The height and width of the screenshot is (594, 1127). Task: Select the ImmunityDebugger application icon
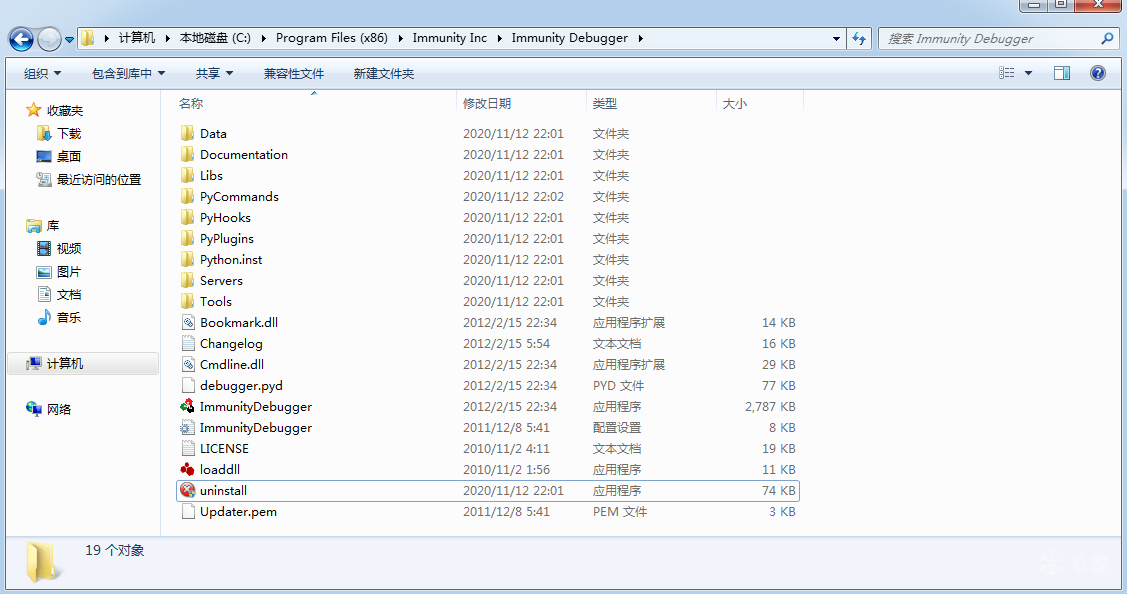pos(188,406)
